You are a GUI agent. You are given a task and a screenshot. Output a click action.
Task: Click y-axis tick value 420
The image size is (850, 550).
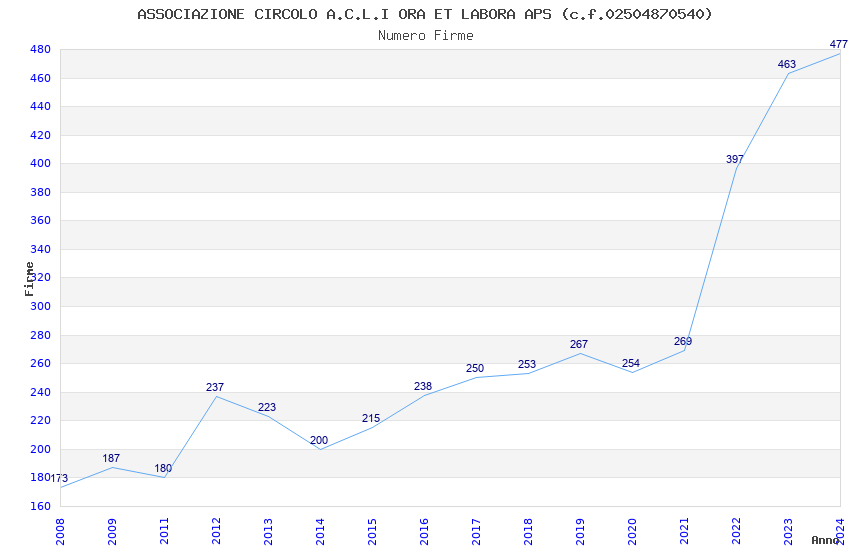[41, 135]
